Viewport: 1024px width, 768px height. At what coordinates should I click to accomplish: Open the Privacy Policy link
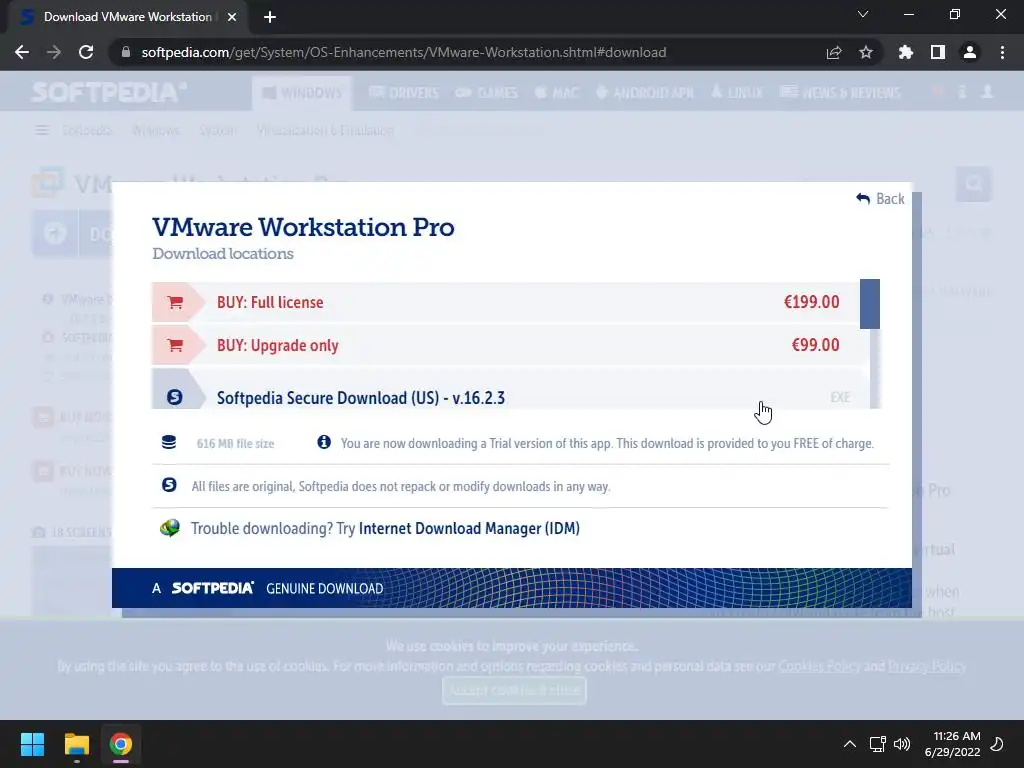tap(927, 666)
